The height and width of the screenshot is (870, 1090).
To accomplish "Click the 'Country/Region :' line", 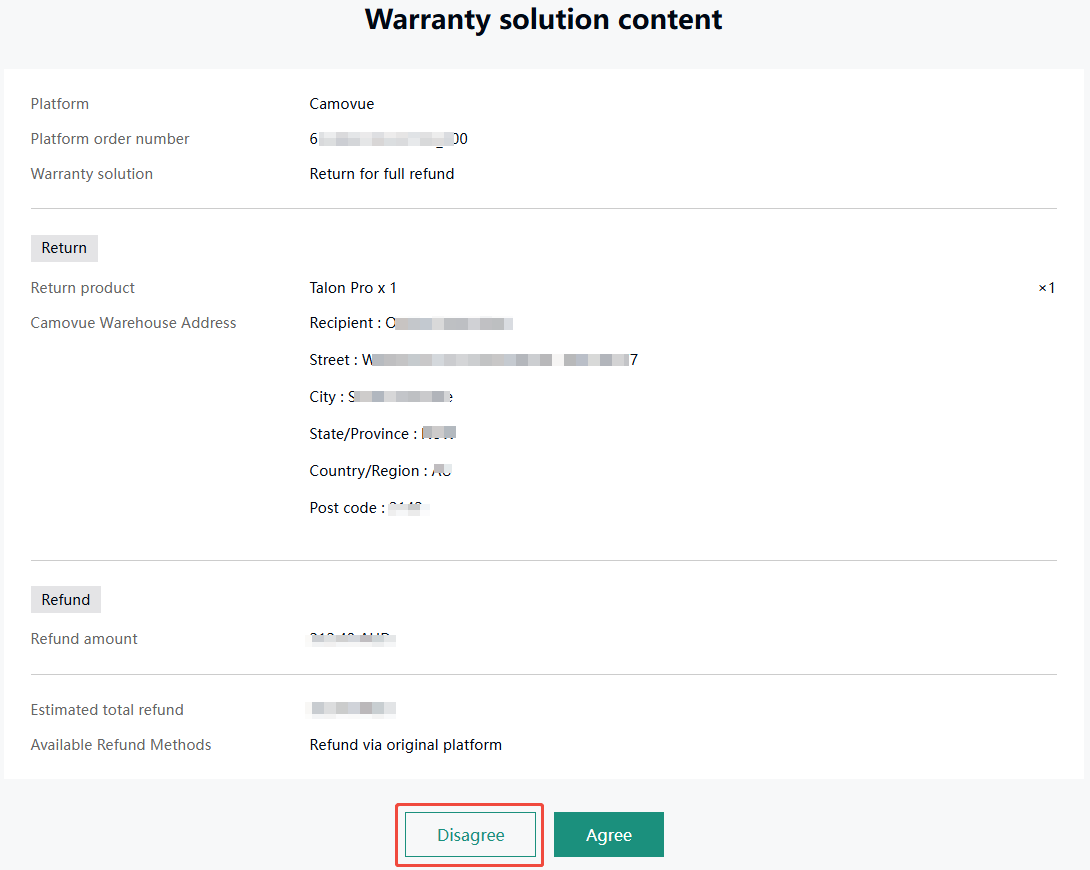I will [380, 471].
